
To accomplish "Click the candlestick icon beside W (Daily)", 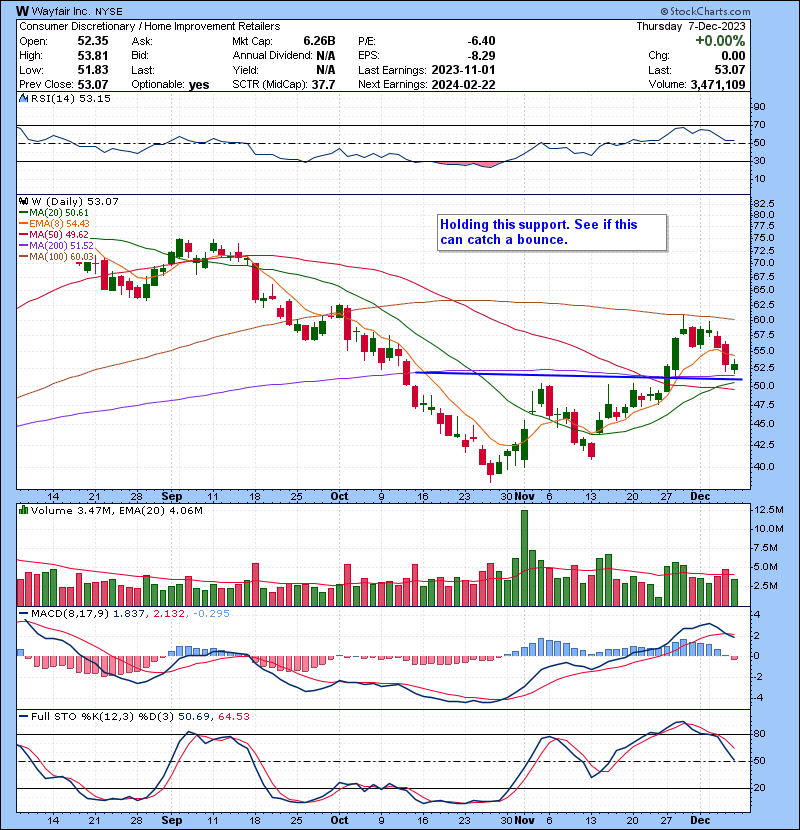I will click(23, 201).
